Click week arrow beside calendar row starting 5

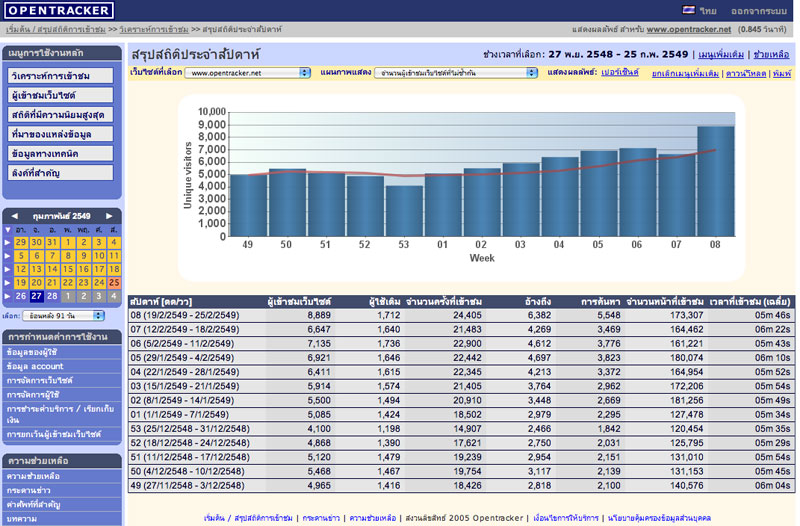[x=9, y=256]
